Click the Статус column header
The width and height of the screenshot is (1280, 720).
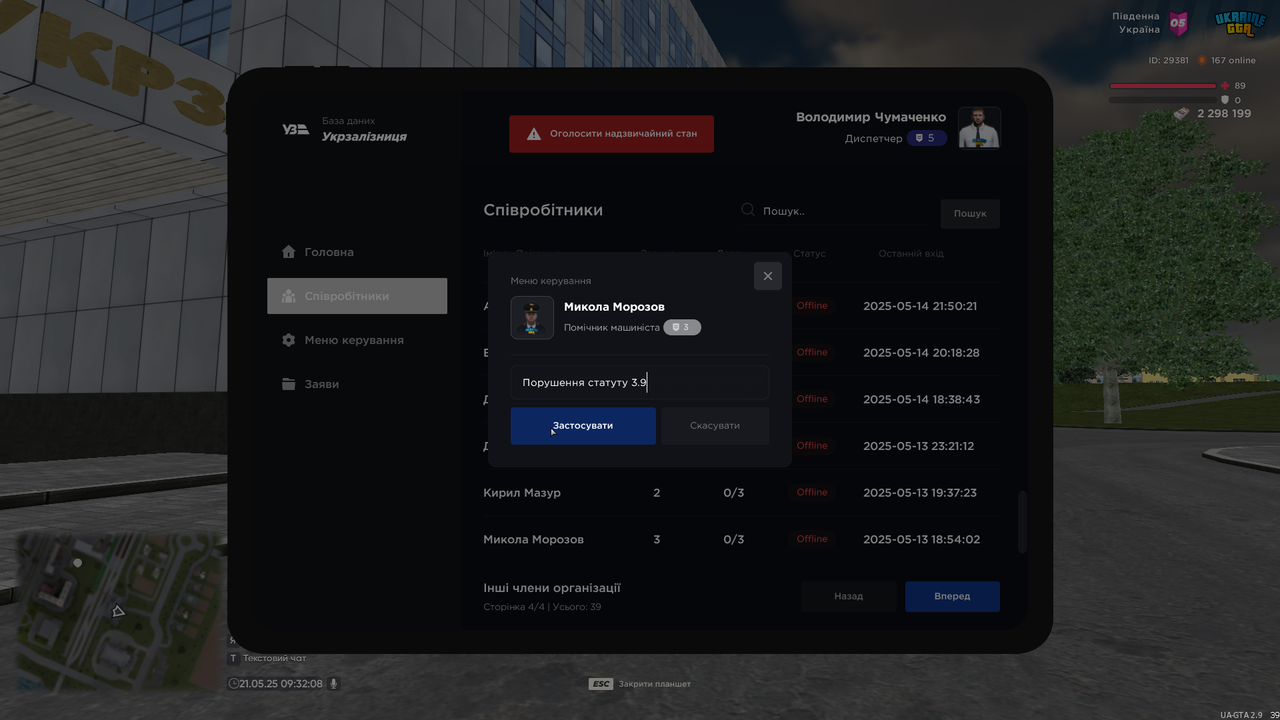pos(809,254)
